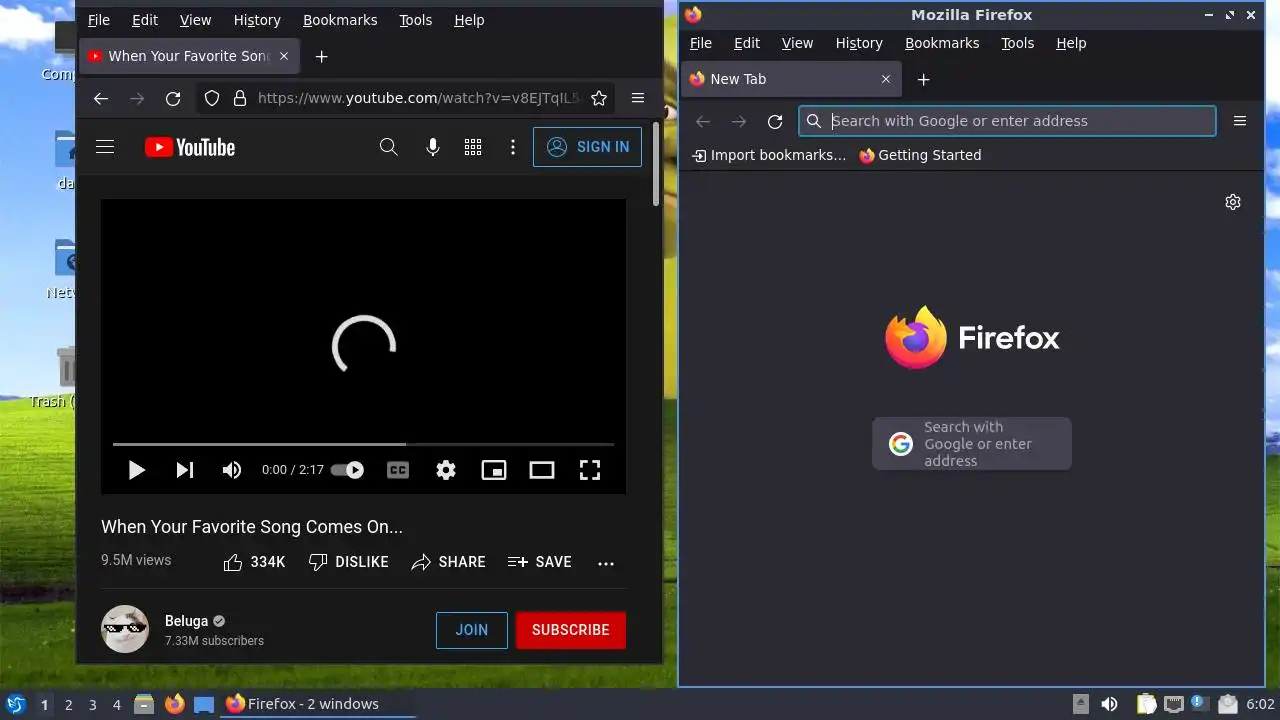This screenshot has width=1280, height=720.
Task: Toggle autoplay switch in player
Action: click(x=347, y=470)
